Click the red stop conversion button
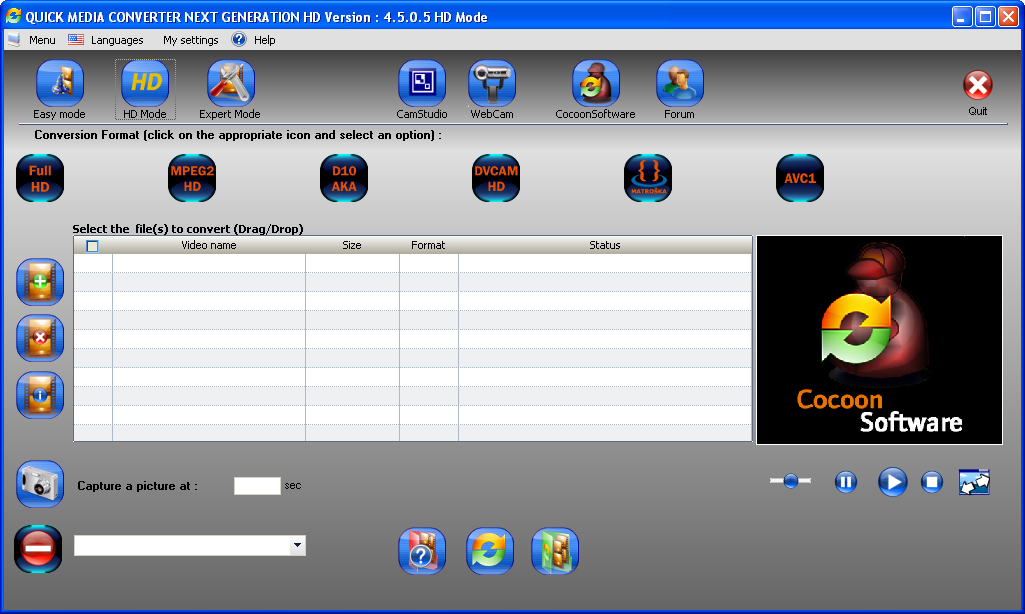This screenshot has height=614, width=1025. coord(38,549)
